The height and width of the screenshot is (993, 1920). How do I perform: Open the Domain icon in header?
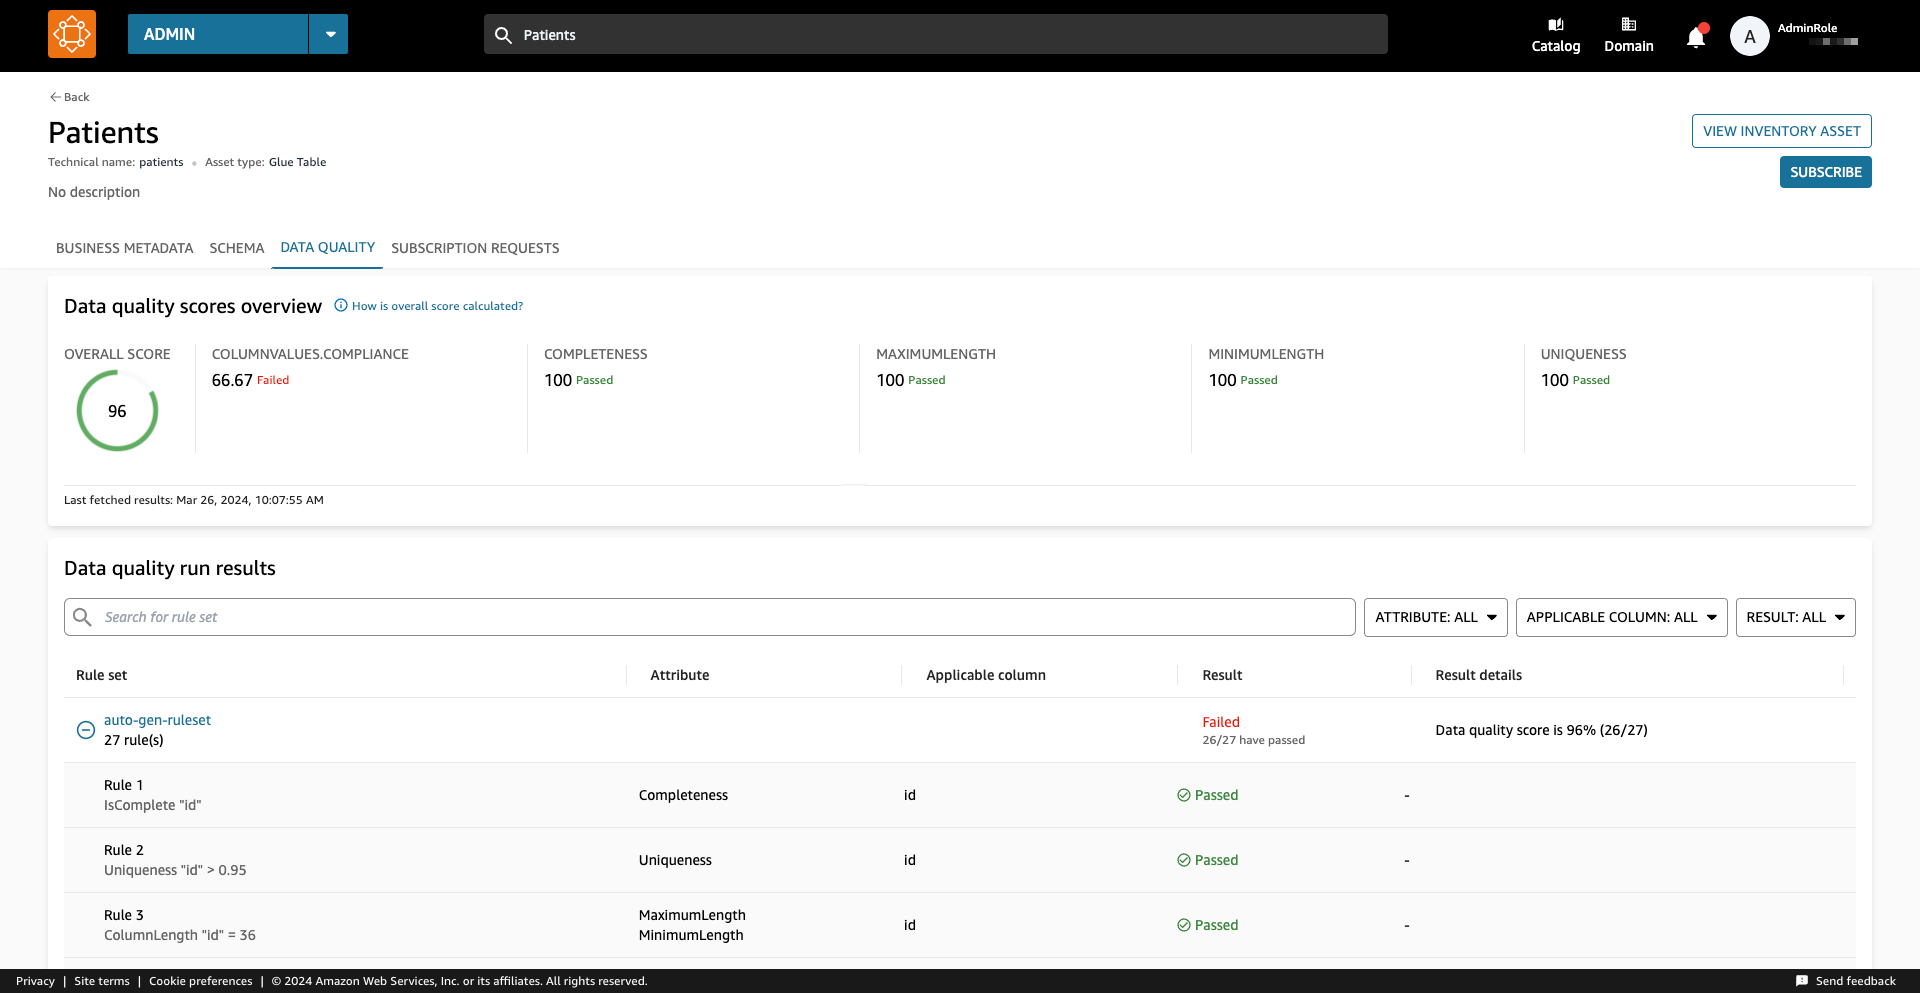(1629, 35)
